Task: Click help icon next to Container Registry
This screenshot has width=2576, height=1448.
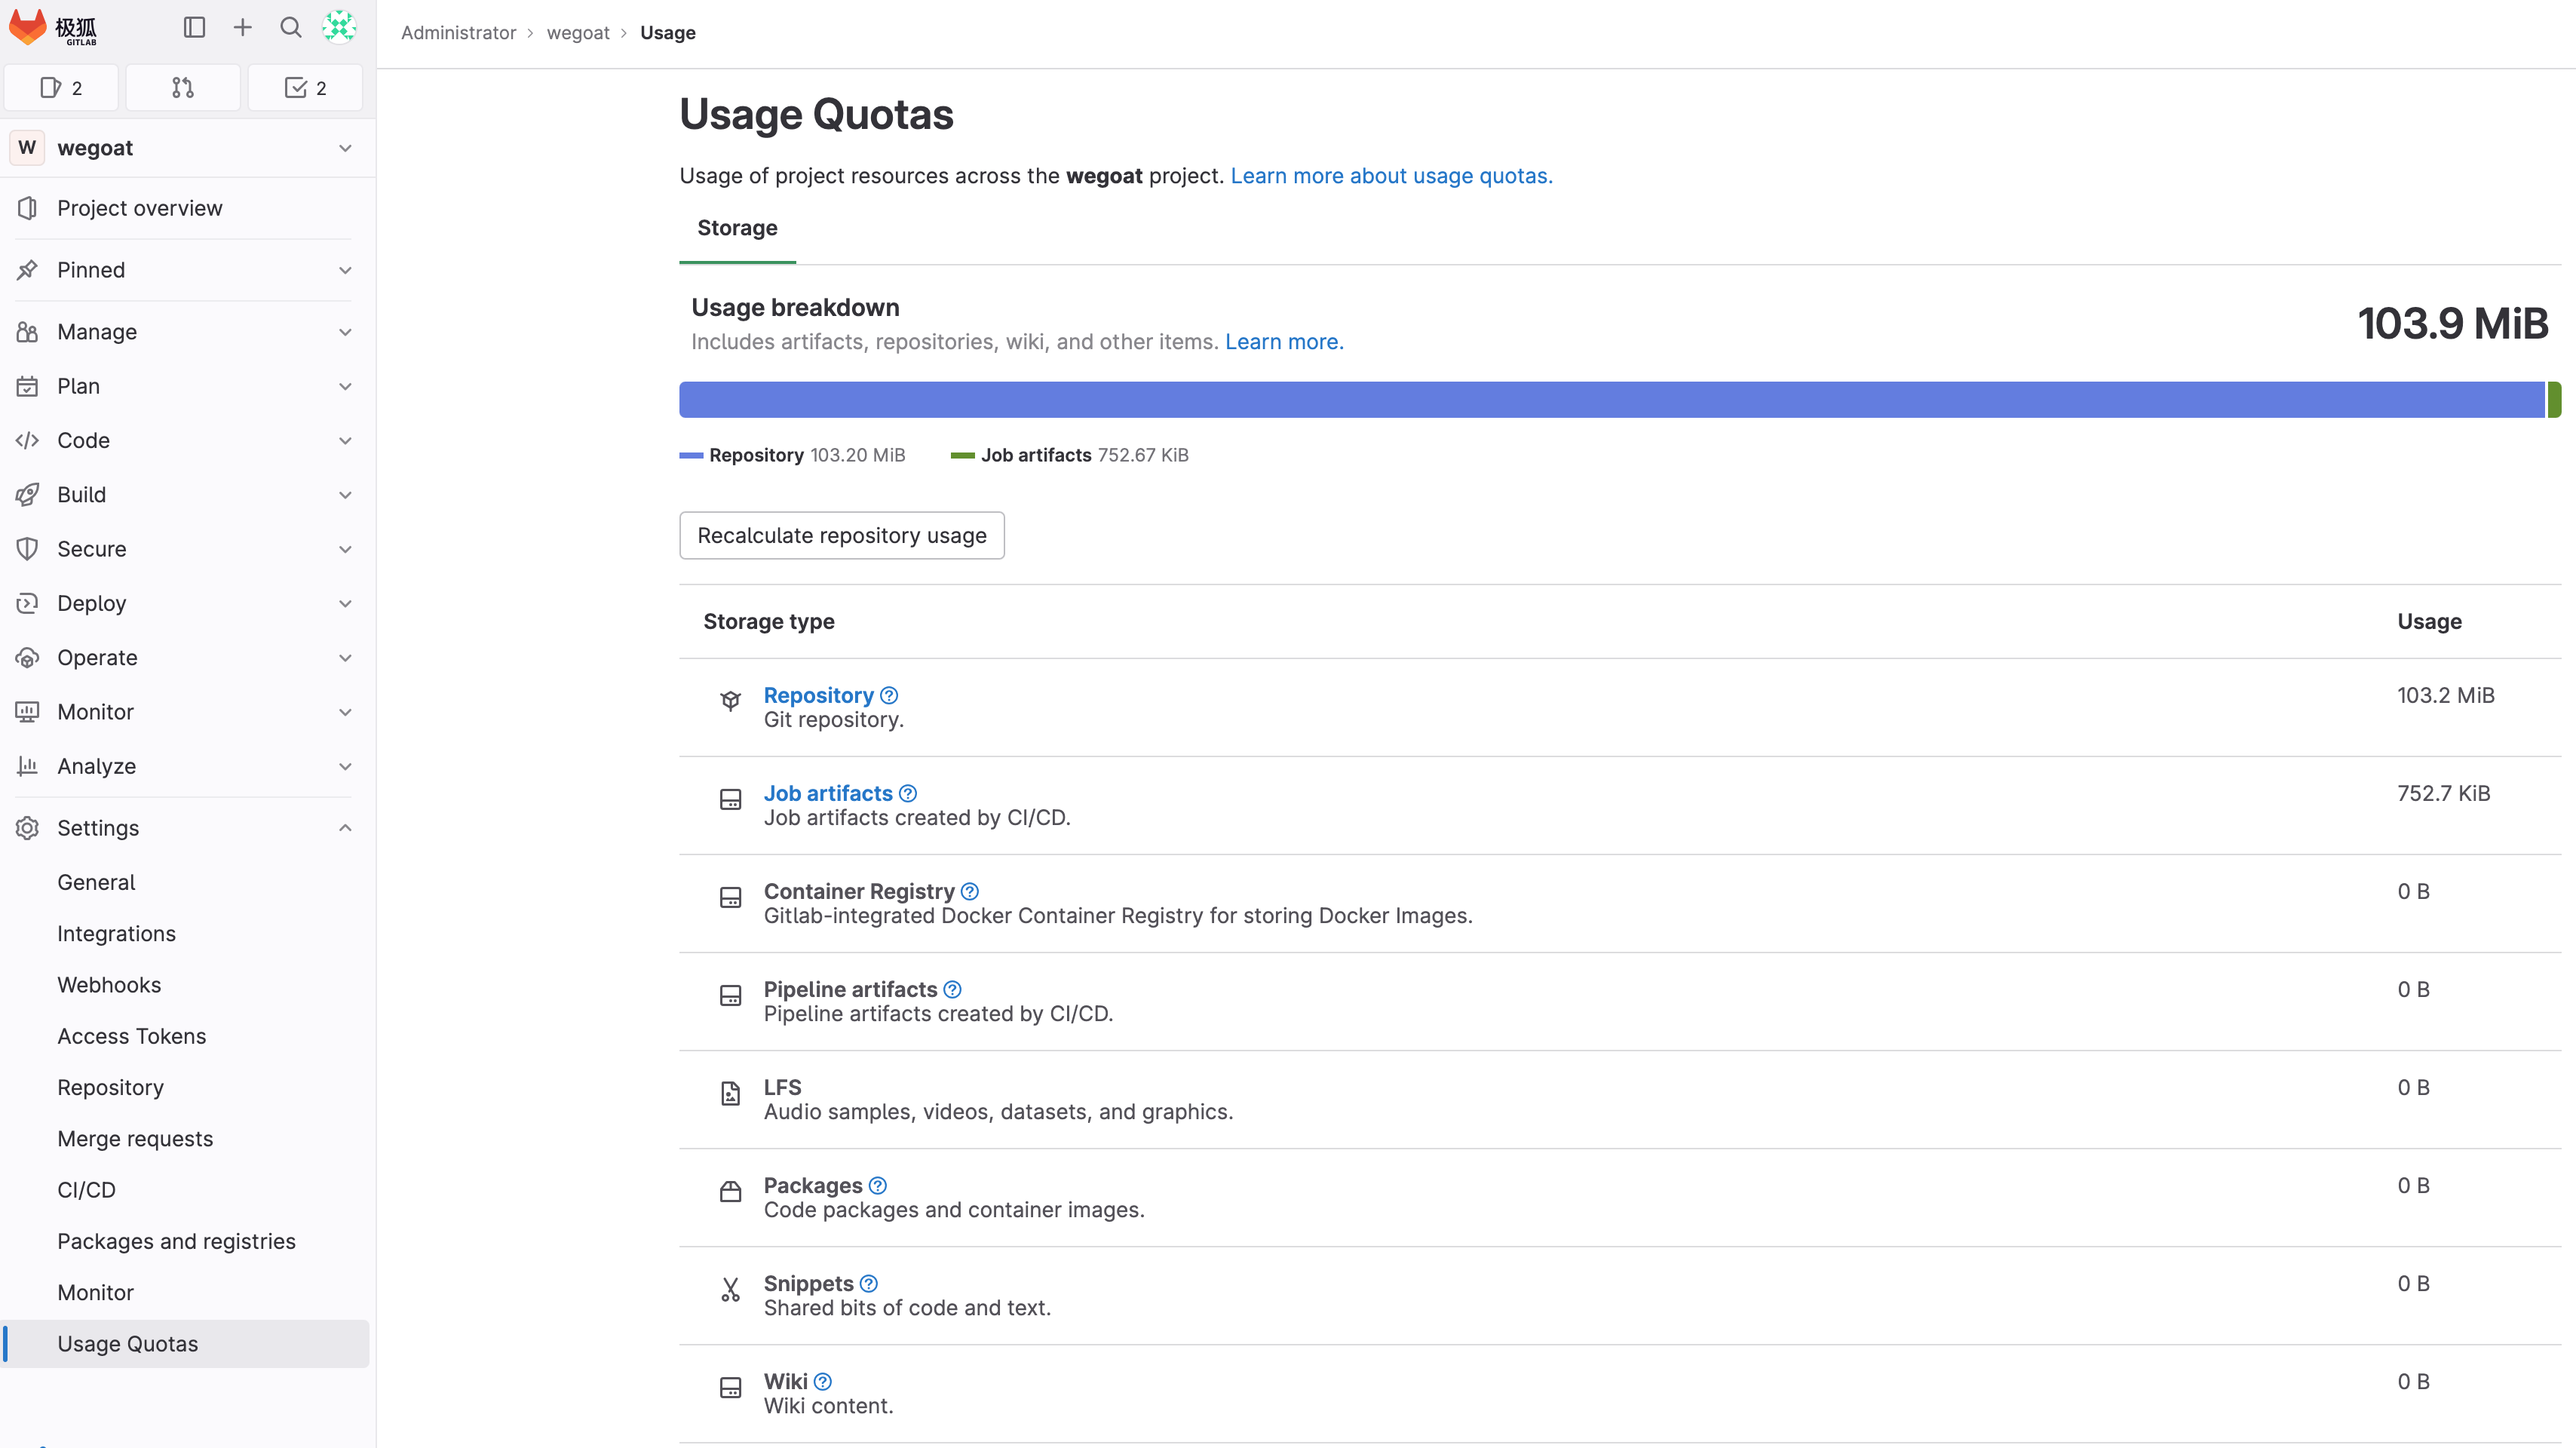Action: 969,891
